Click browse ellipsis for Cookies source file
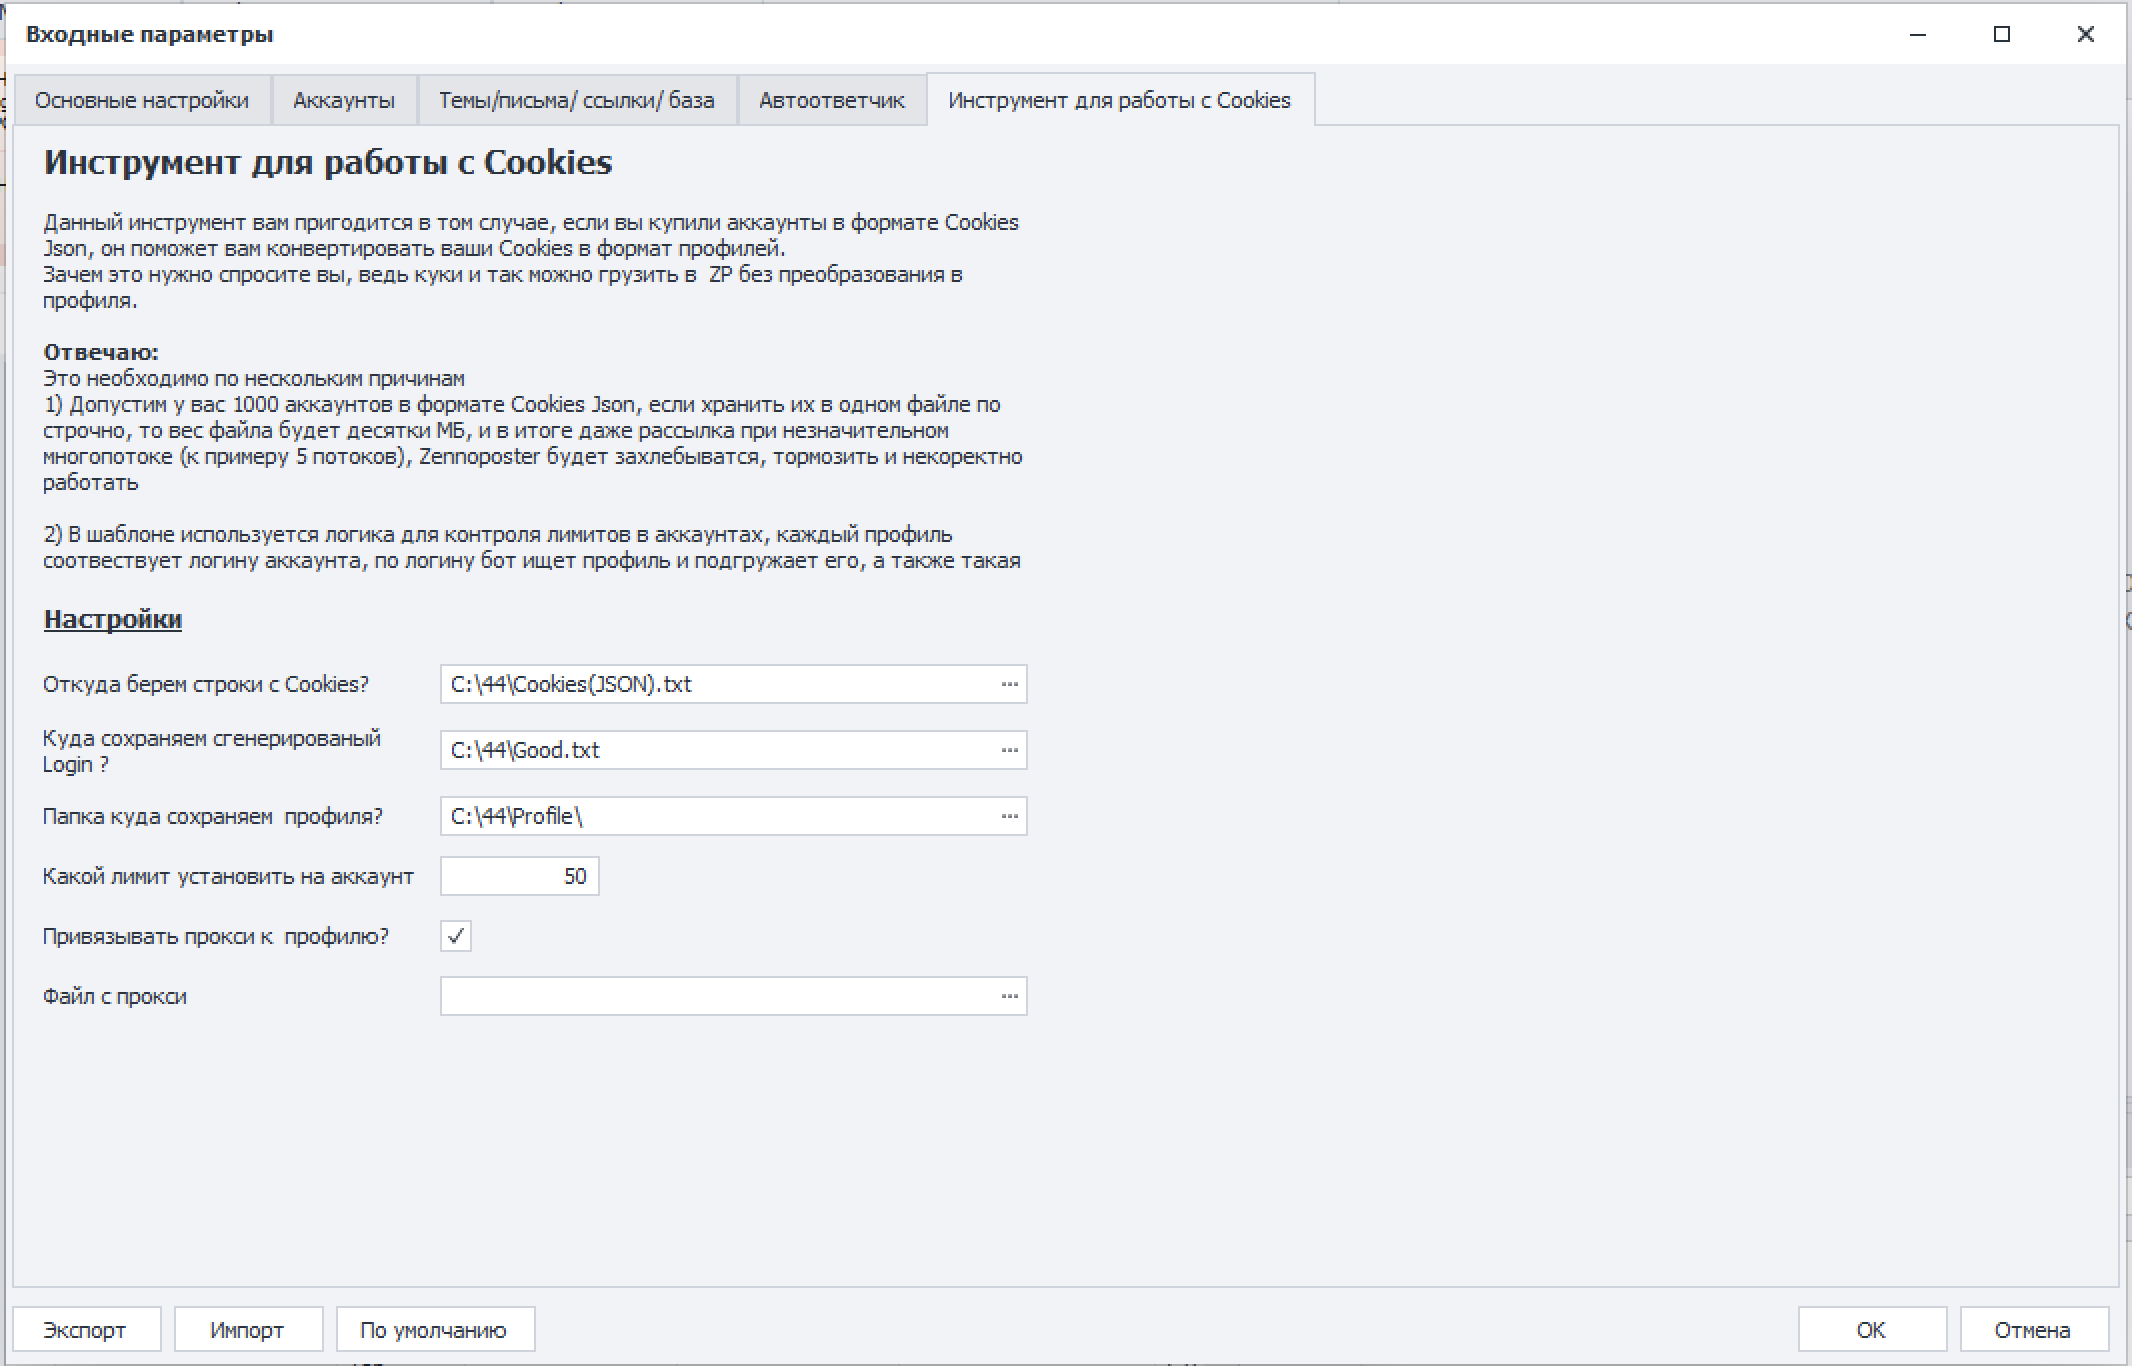2132x1366 pixels. click(1009, 685)
